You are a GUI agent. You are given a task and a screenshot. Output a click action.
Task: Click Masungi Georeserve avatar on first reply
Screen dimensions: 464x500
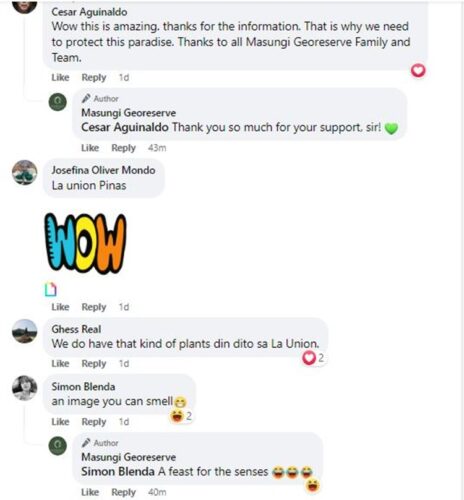pyautogui.click(x=58, y=102)
